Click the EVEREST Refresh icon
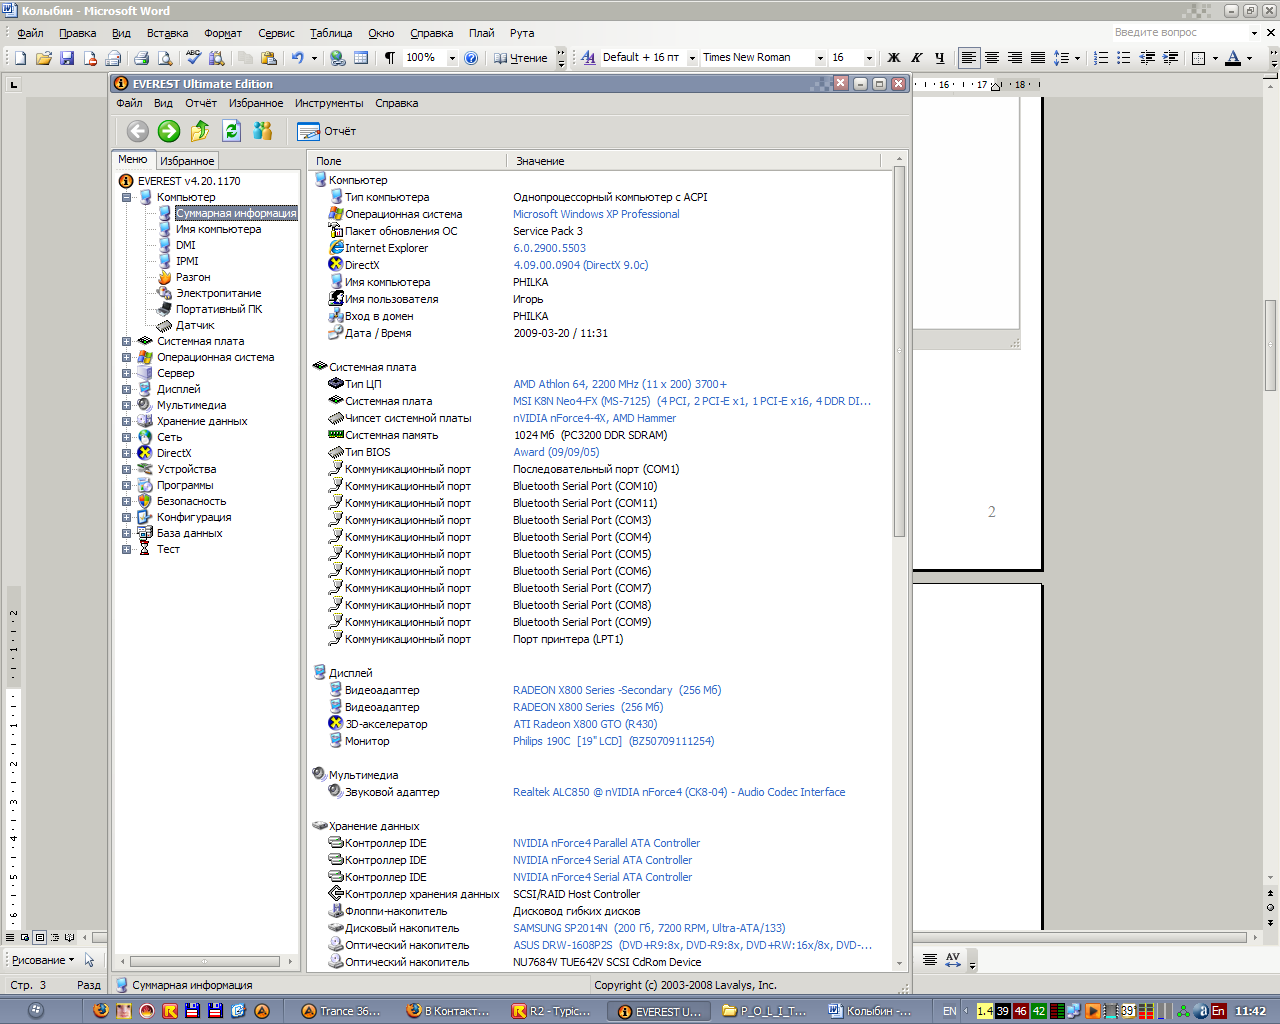 coord(232,131)
